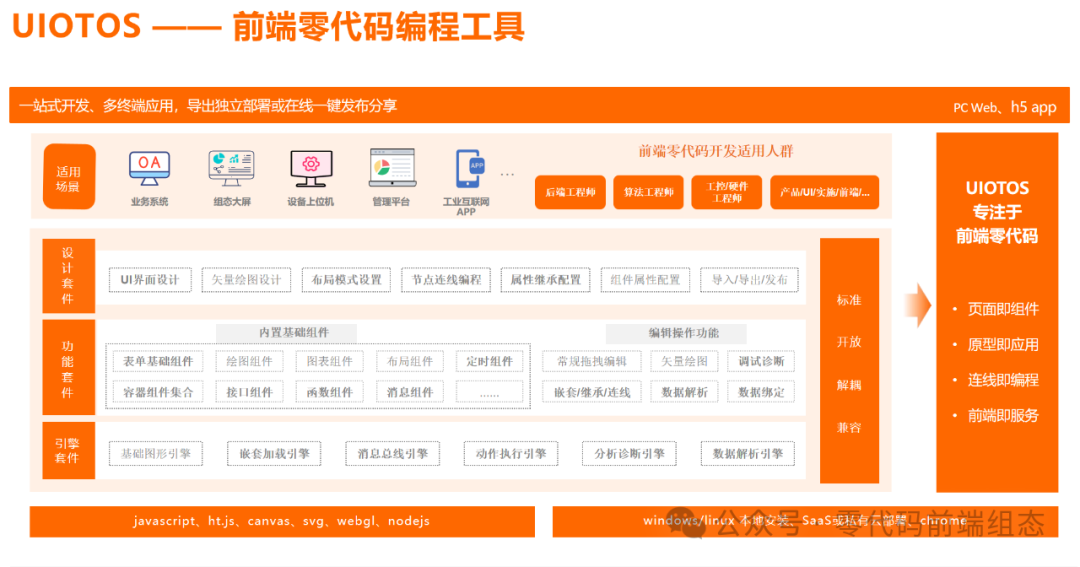Open the 设备上位机 monitor icon
The image size is (1080, 567).
(311, 169)
